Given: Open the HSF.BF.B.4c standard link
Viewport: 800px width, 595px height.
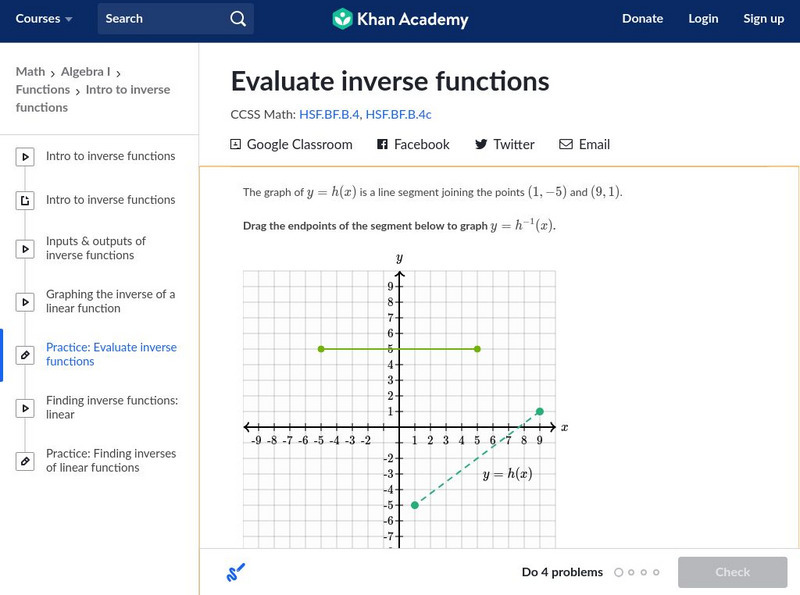Looking at the screenshot, I should (x=398, y=115).
